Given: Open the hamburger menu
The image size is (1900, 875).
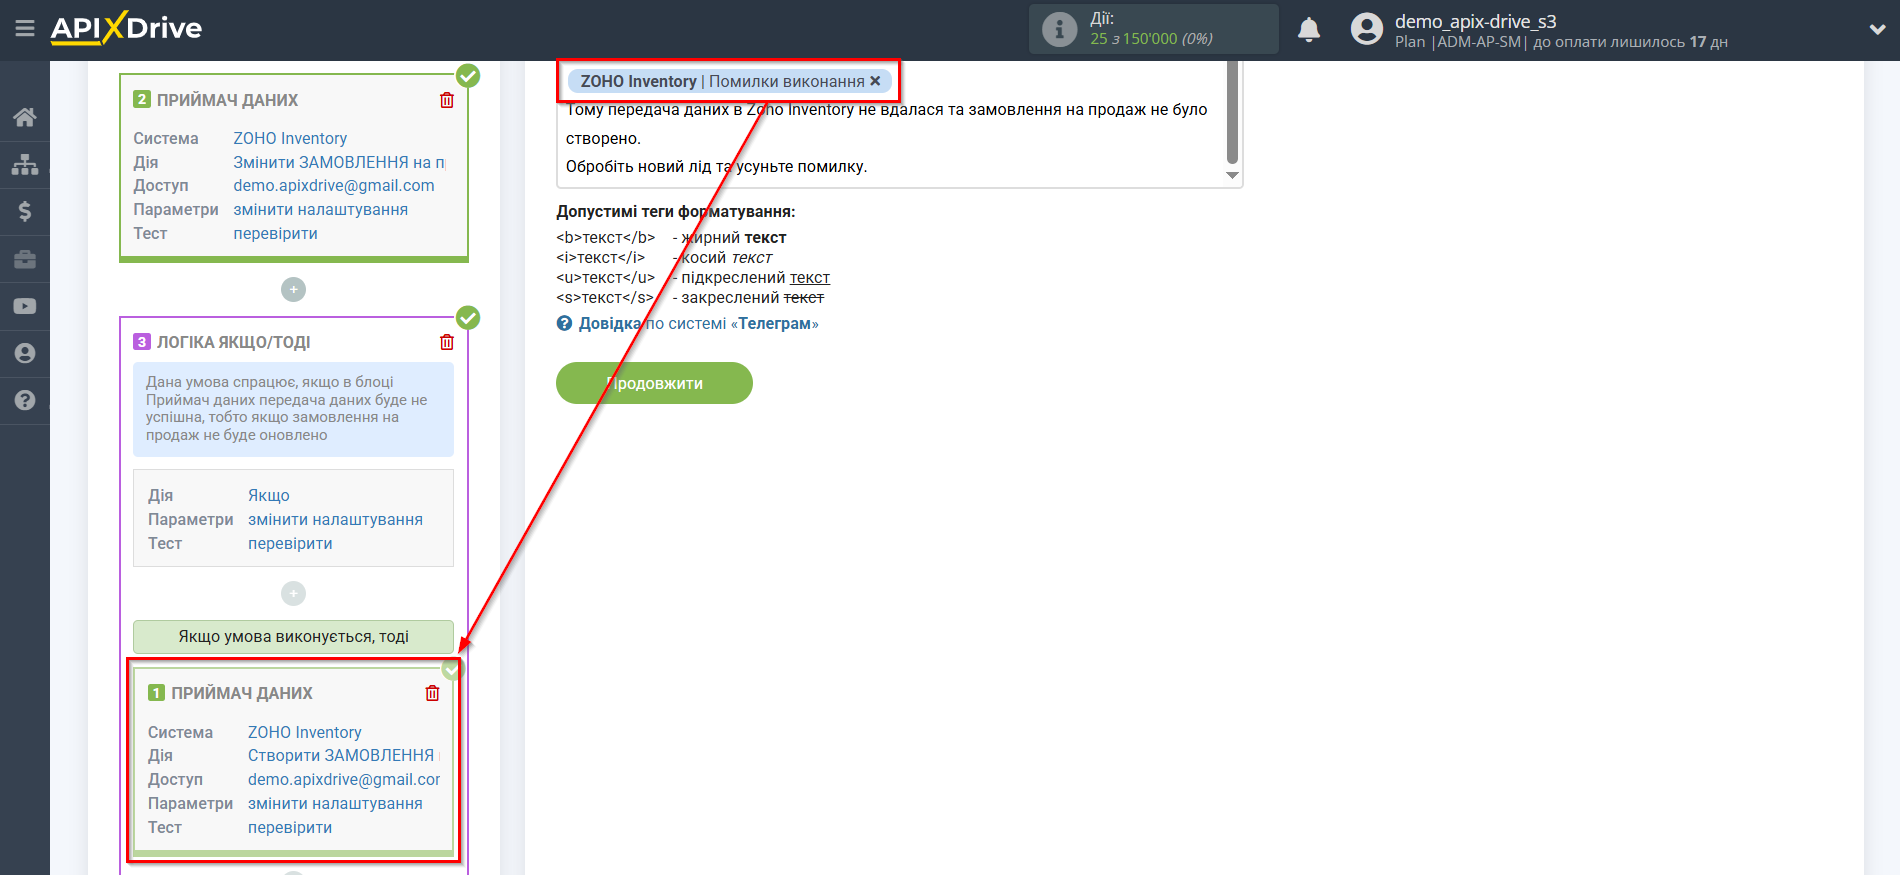Looking at the screenshot, I should coord(25,29).
